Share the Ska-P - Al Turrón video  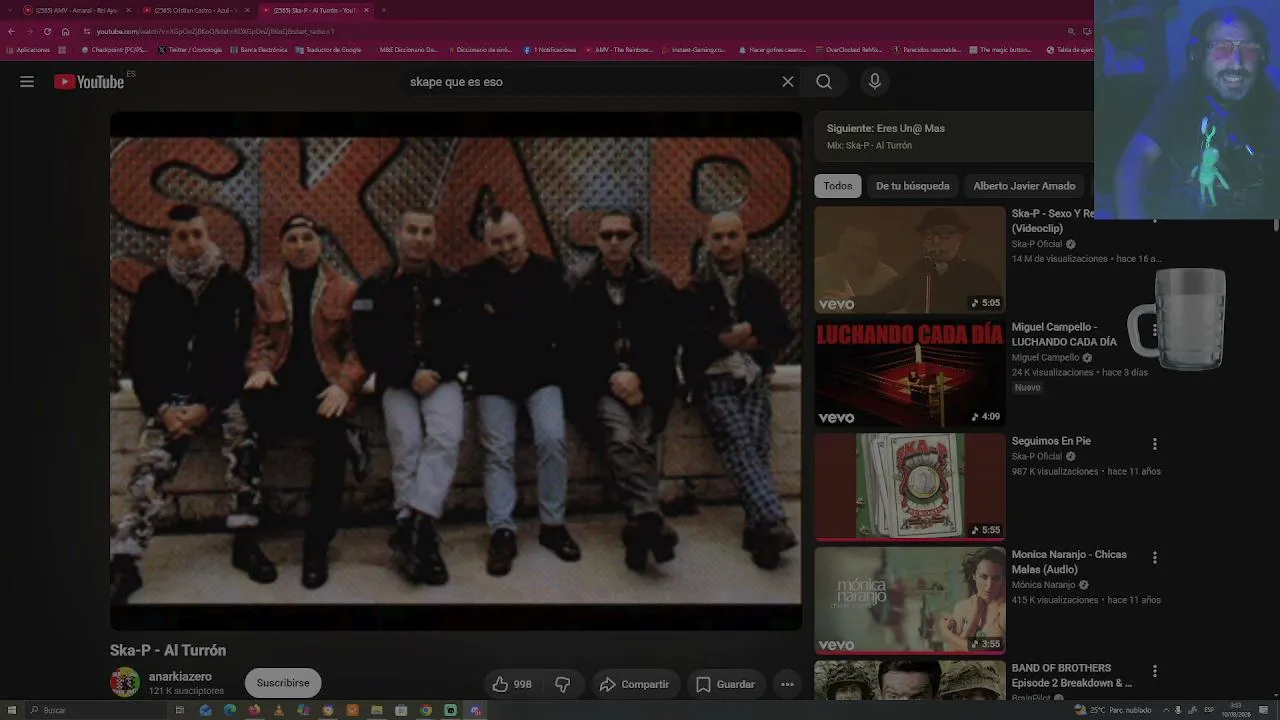(634, 684)
